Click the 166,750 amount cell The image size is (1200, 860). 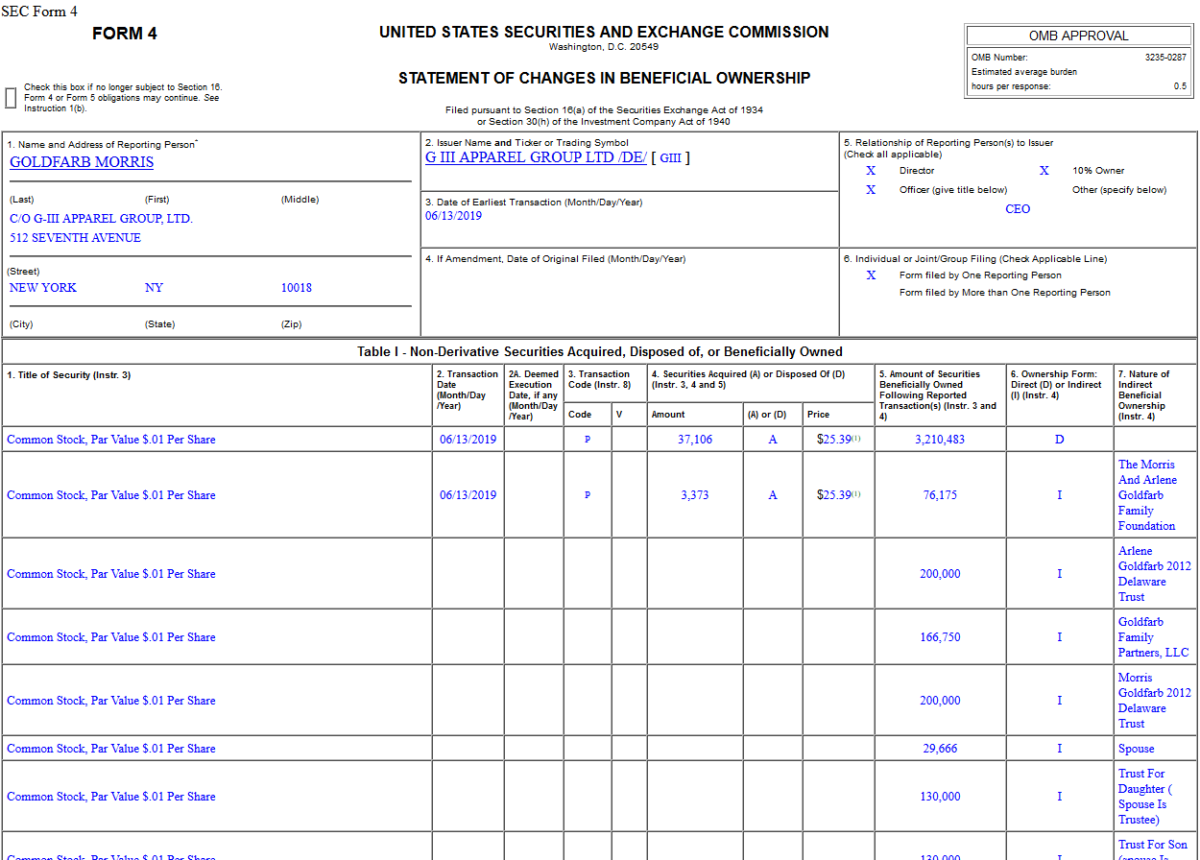point(940,637)
